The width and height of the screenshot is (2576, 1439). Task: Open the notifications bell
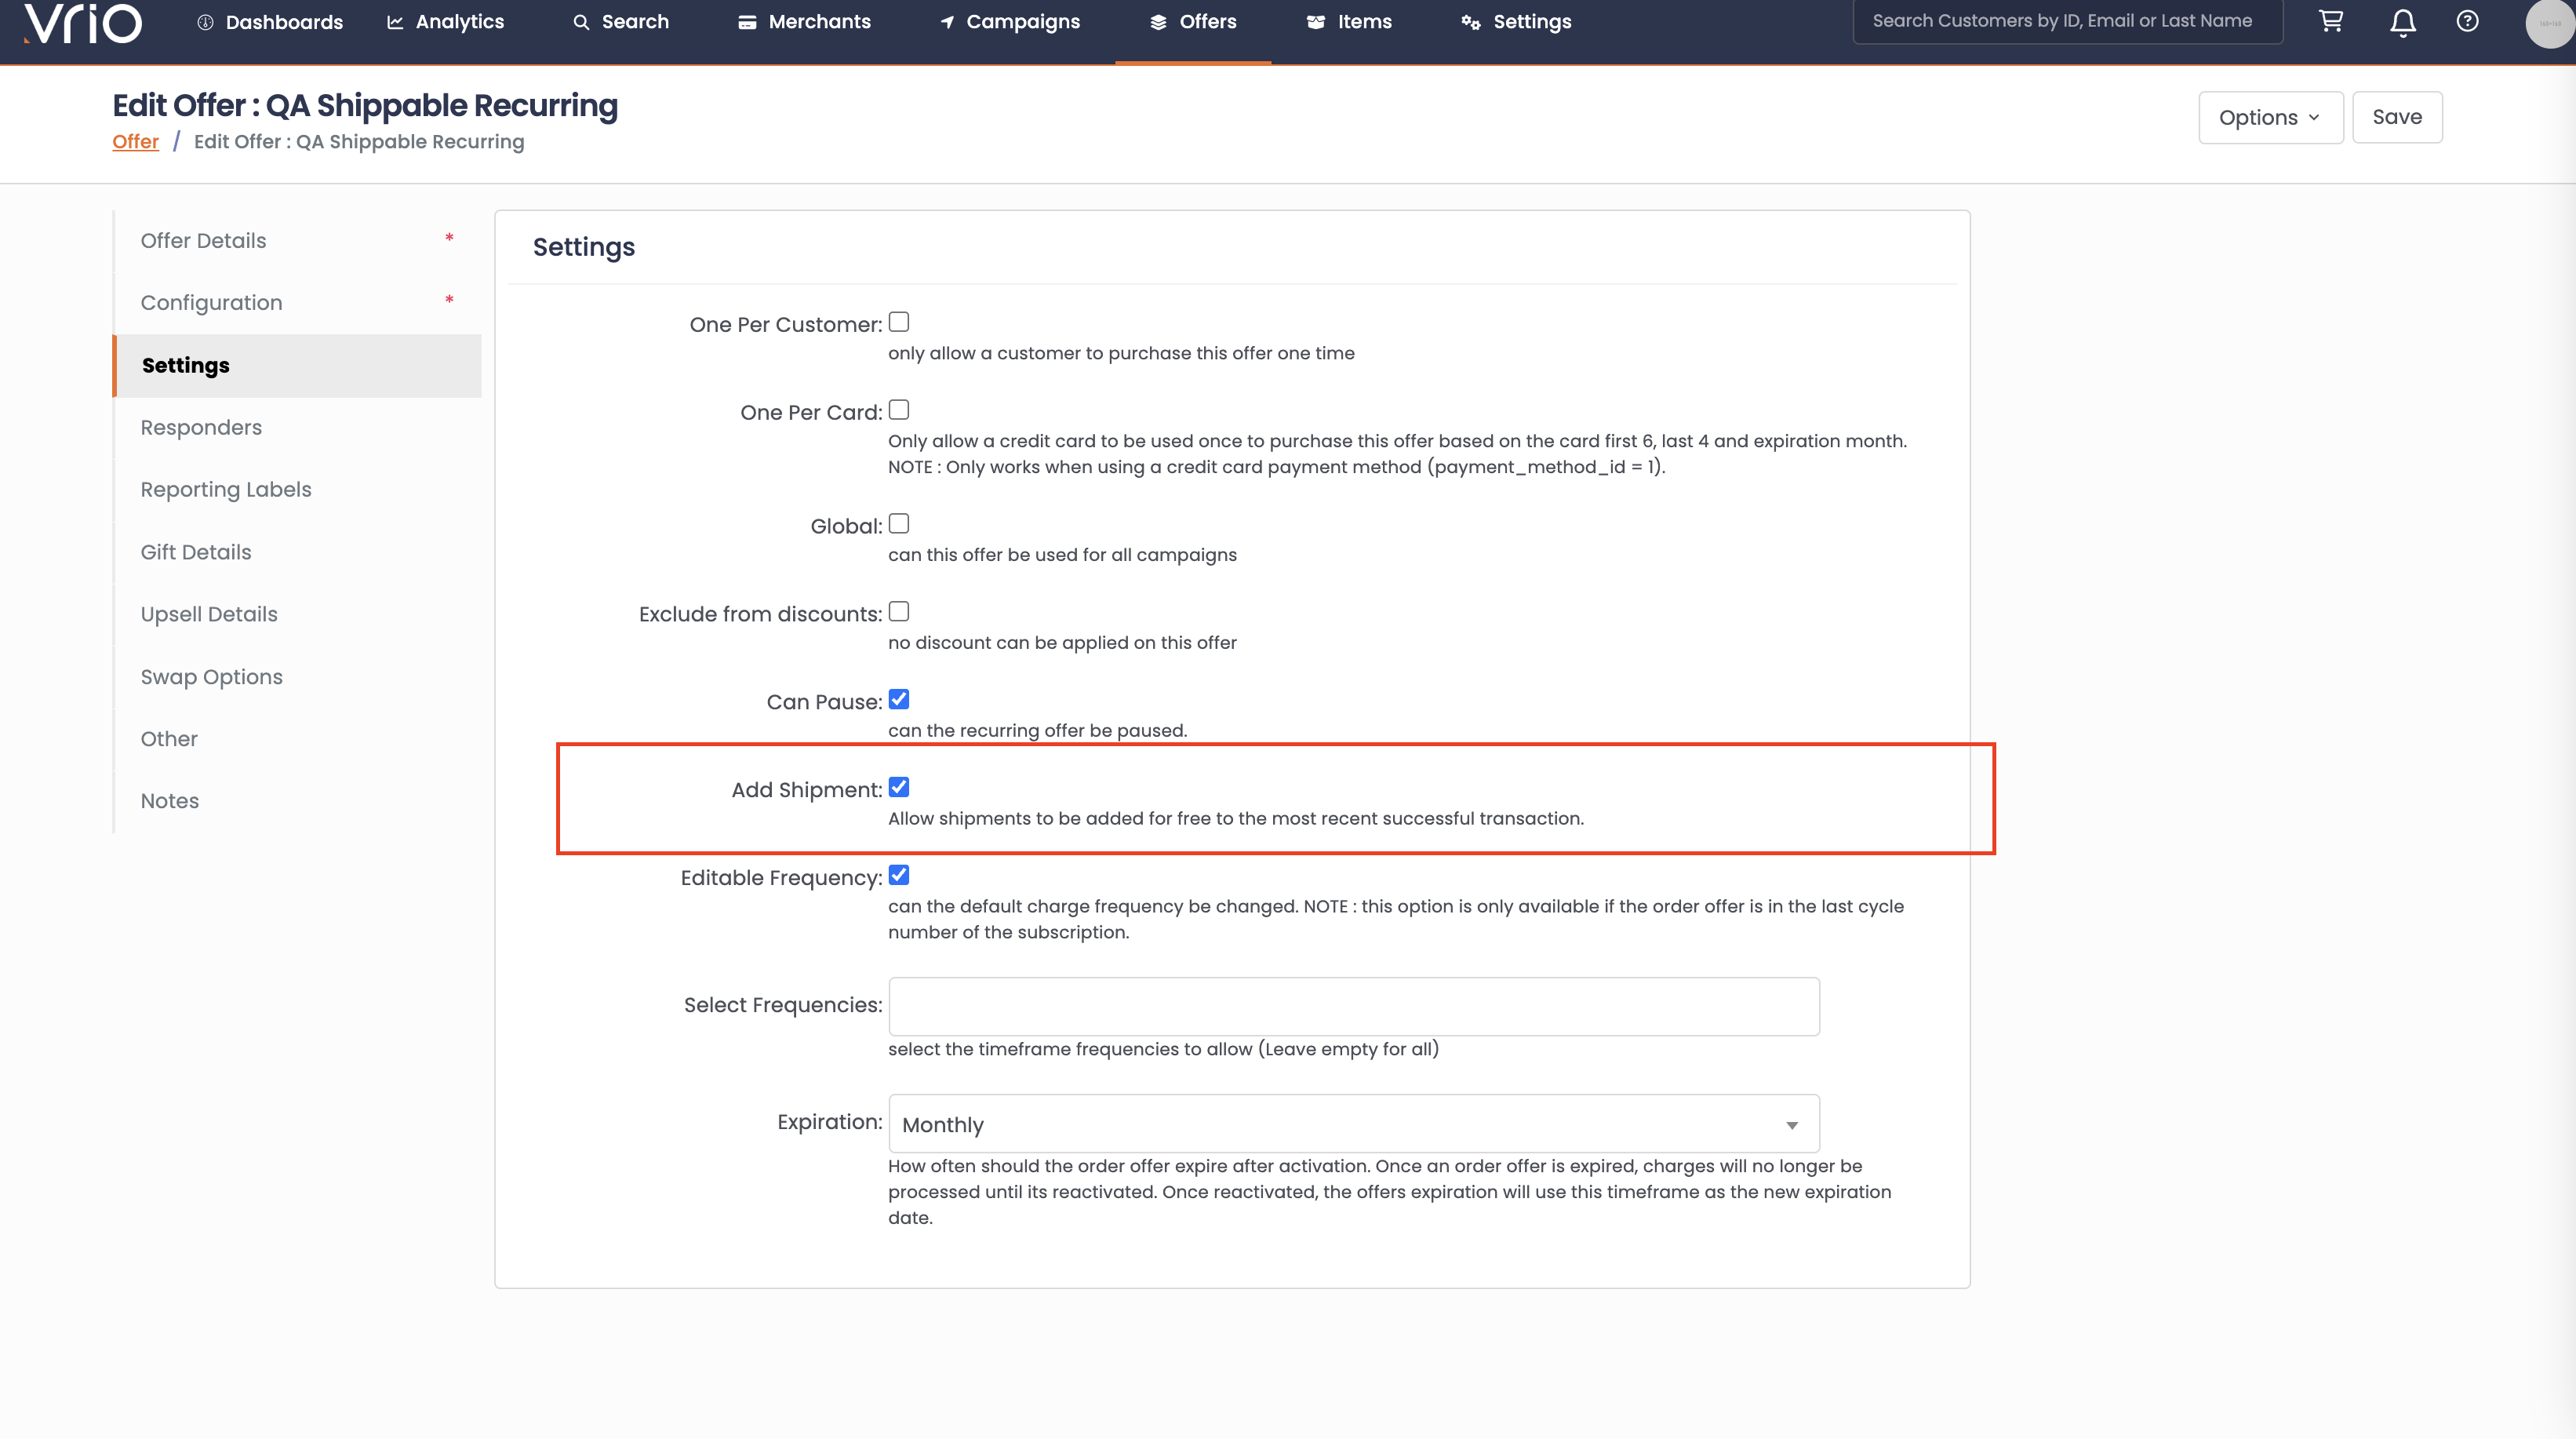(2402, 22)
